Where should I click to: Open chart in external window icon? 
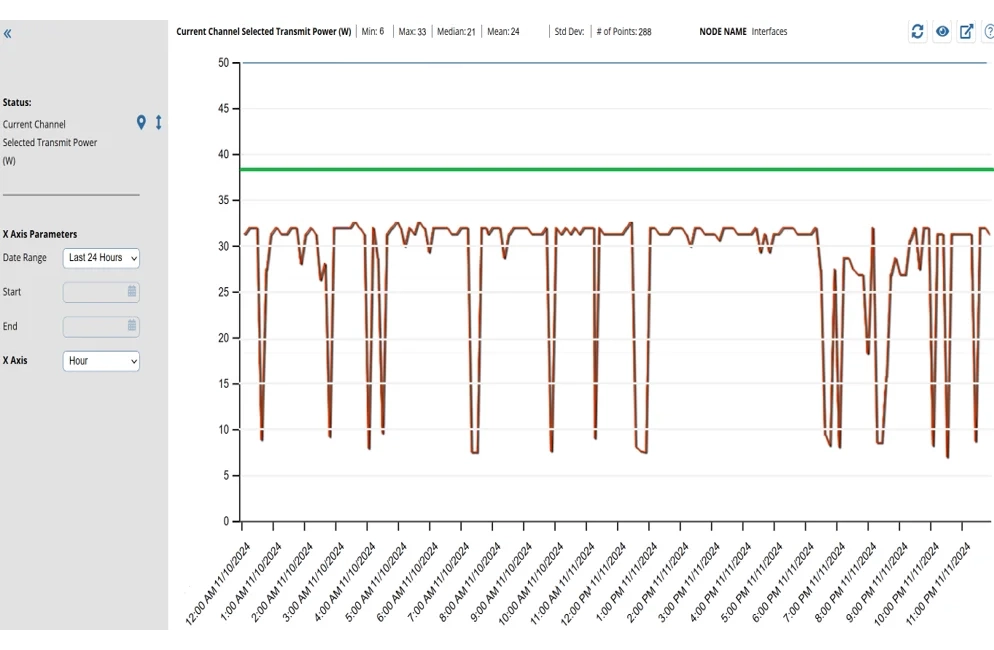pyautogui.click(x=967, y=32)
